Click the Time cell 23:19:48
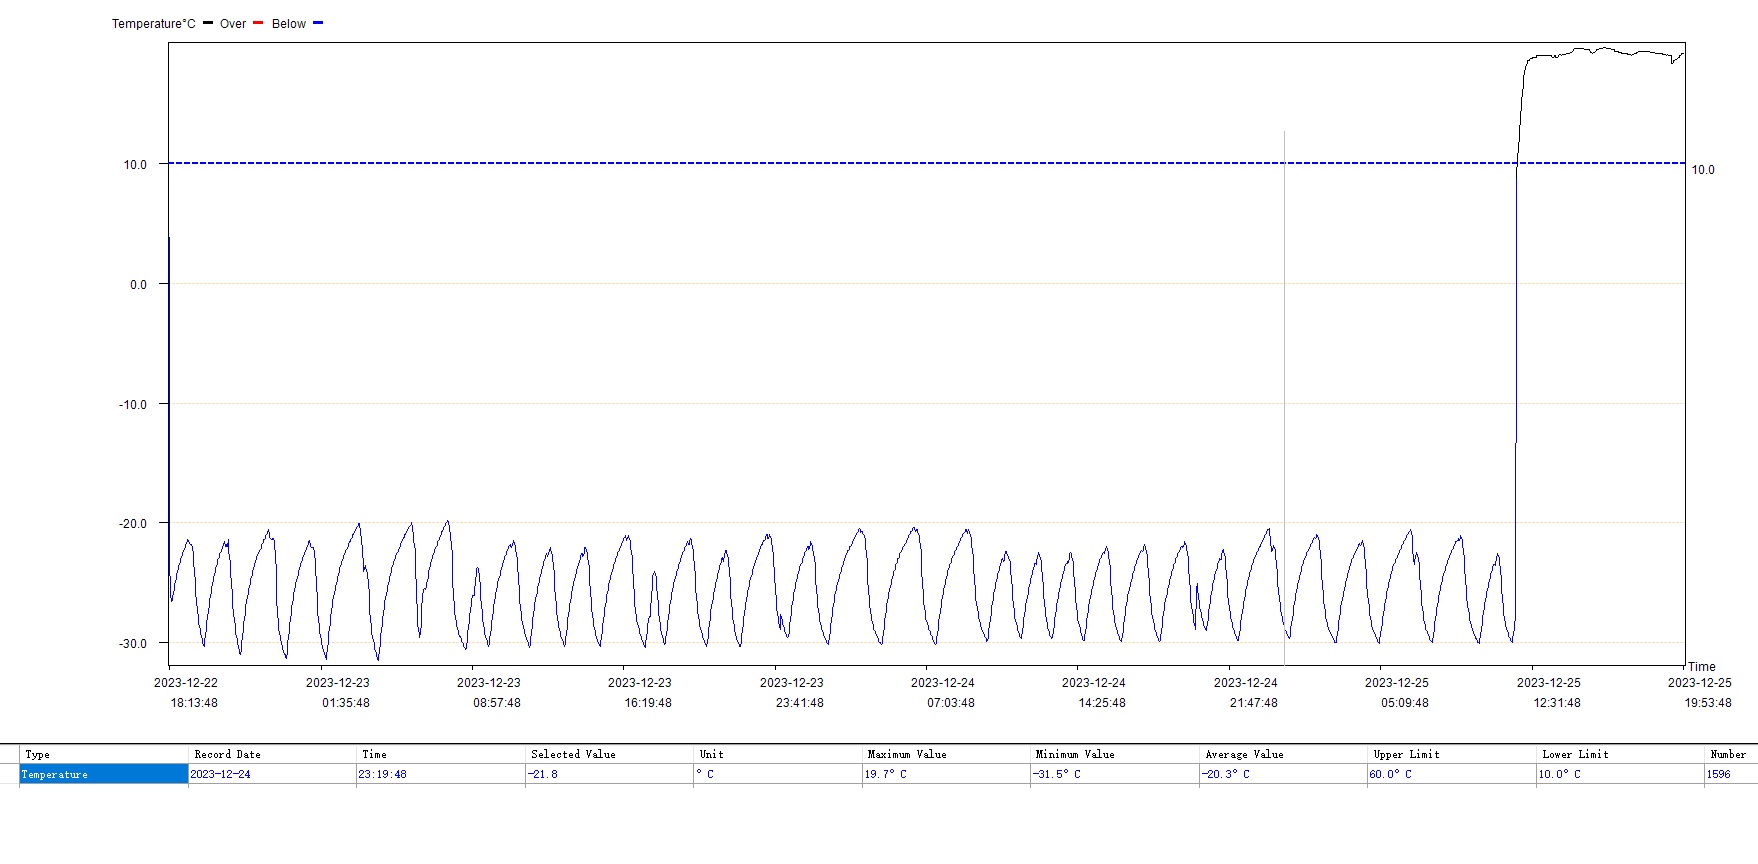 pyautogui.click(x=441, y=774)
